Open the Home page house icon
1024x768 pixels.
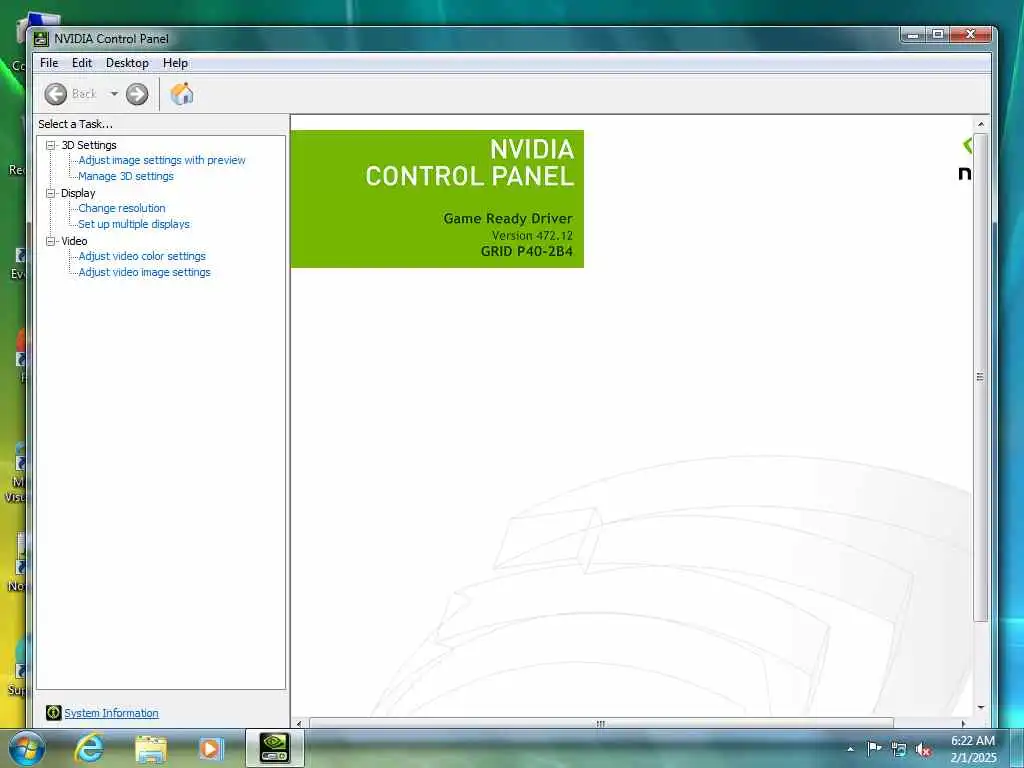coord(182,94)
